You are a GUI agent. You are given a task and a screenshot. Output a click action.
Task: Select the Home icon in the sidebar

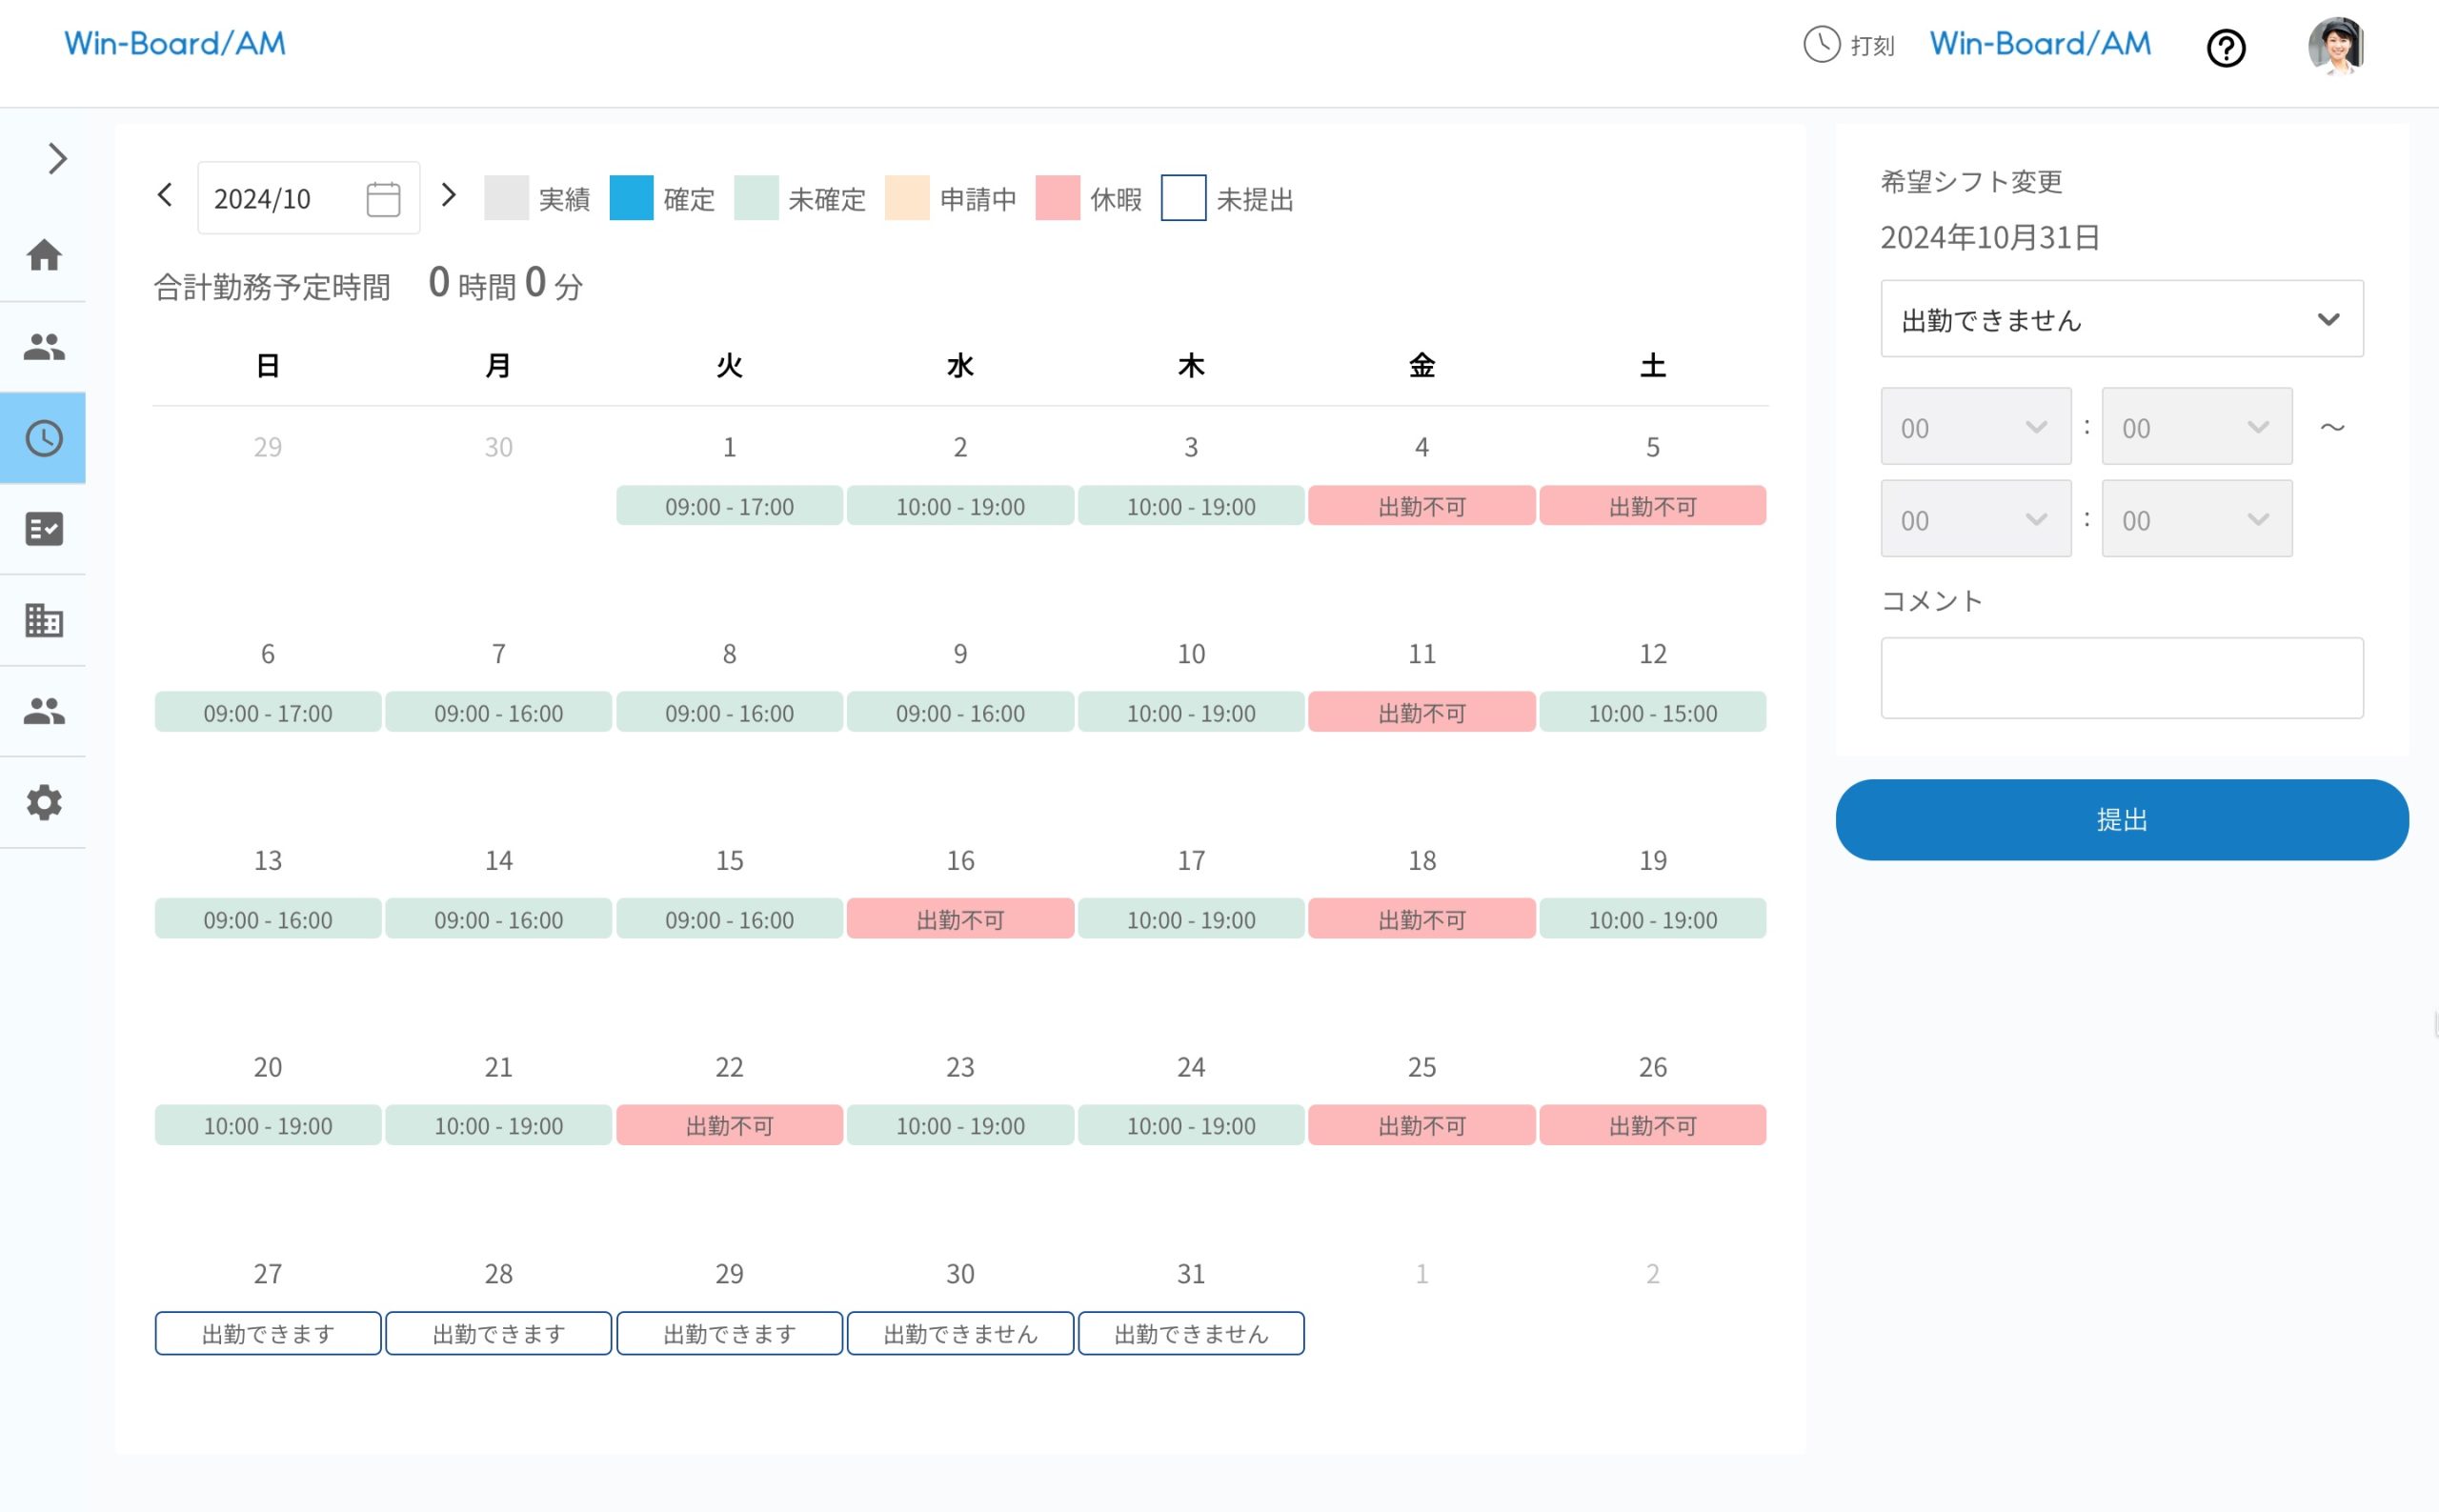(x=43, y=256)
